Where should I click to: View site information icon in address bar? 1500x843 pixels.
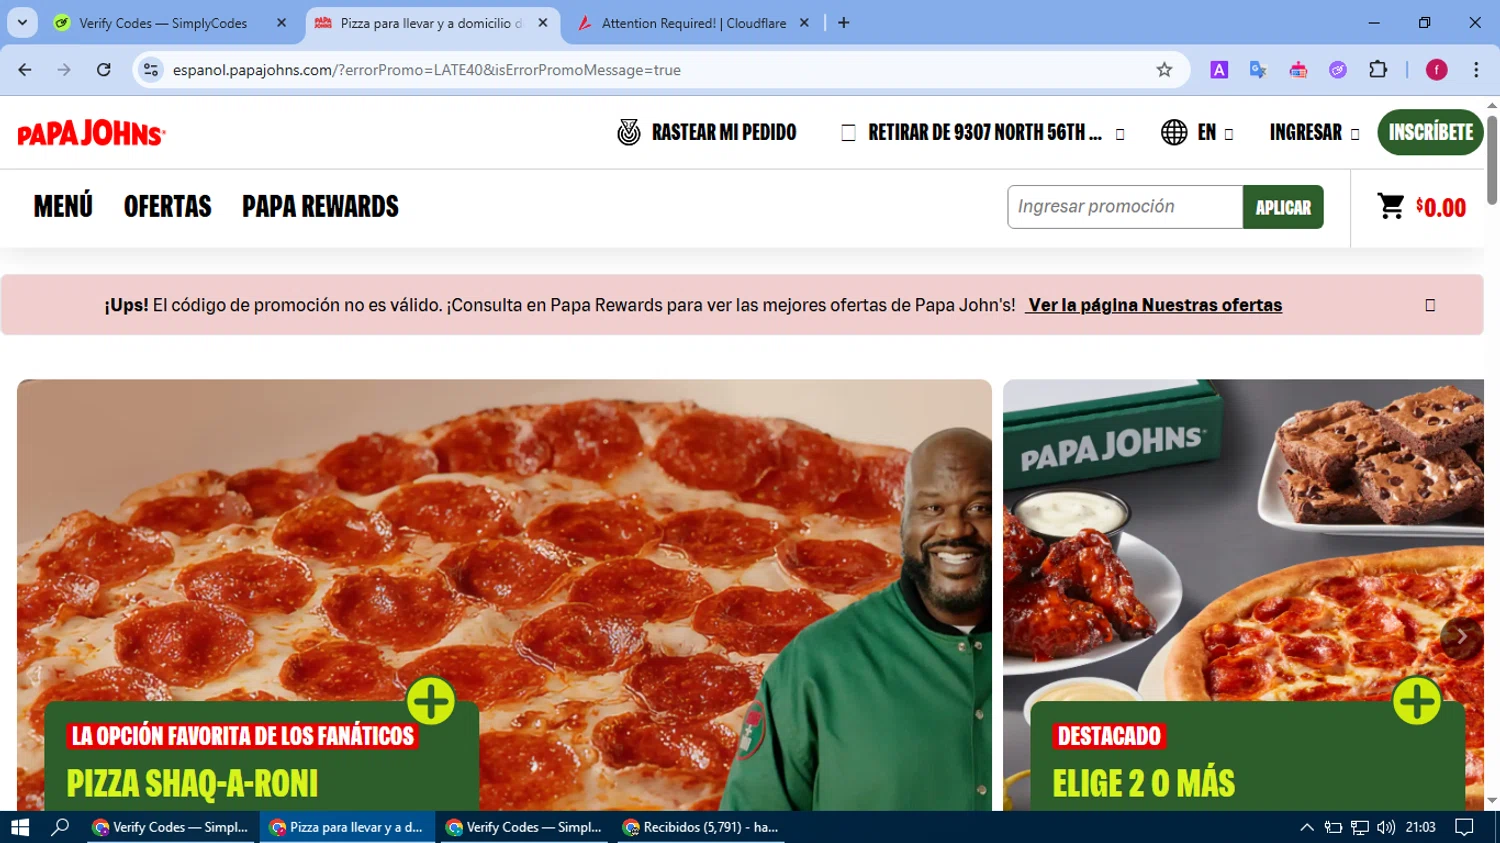[x=151, y=69]
